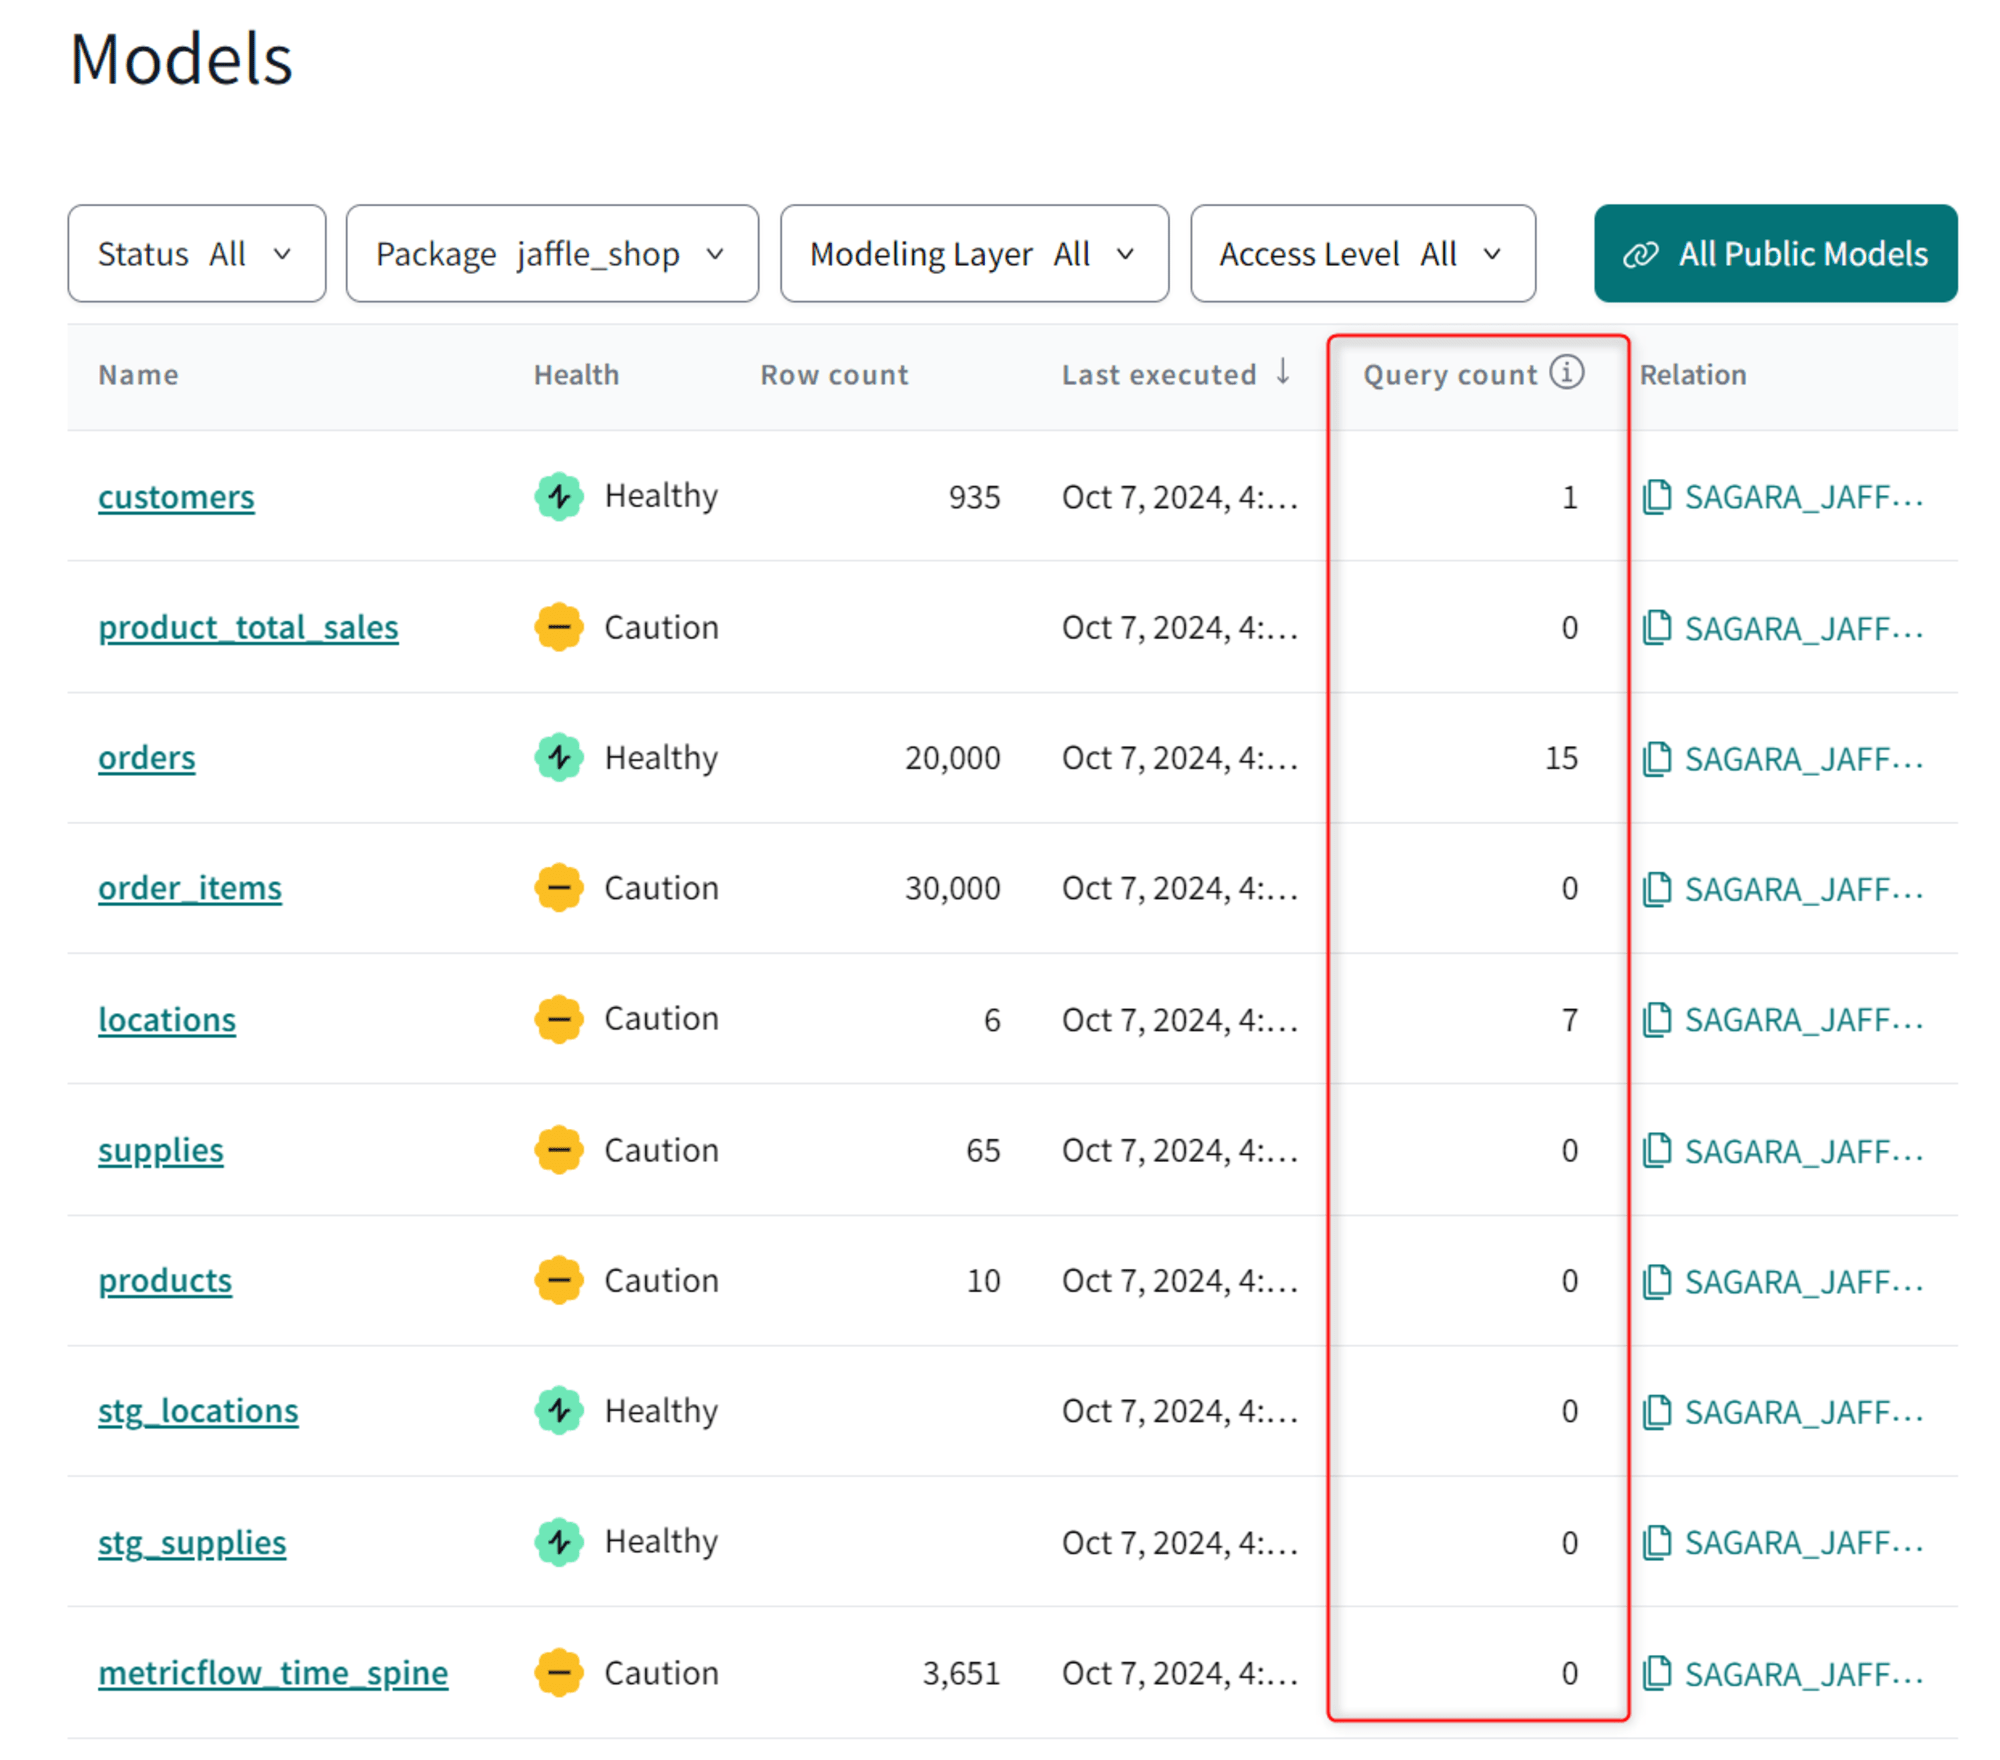Click copy relation icon in locations row
This screenshot has width=2000, height=1760.
(1657, 1020)
